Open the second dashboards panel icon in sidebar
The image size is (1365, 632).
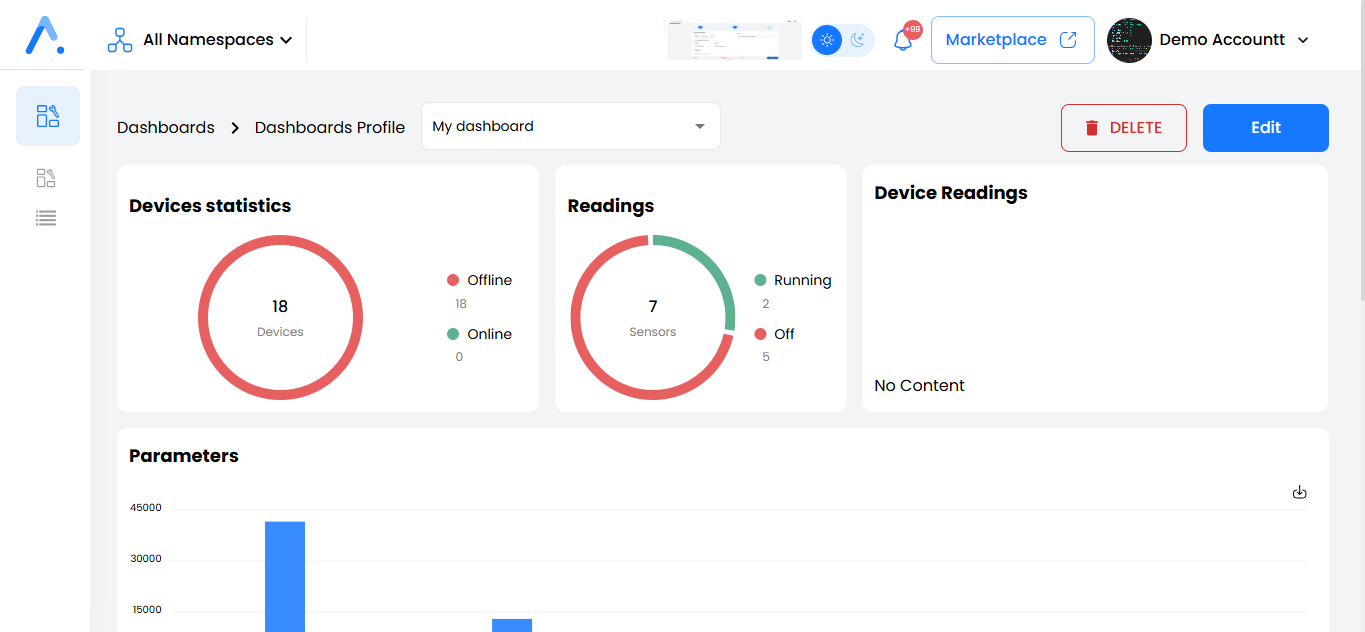46,177
